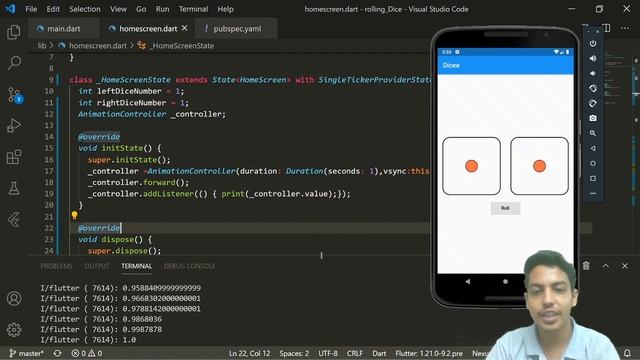The height and width of the screenshot is (360, 640).
Task: Select the emulator zoom tool
Action: click(593, 133)
